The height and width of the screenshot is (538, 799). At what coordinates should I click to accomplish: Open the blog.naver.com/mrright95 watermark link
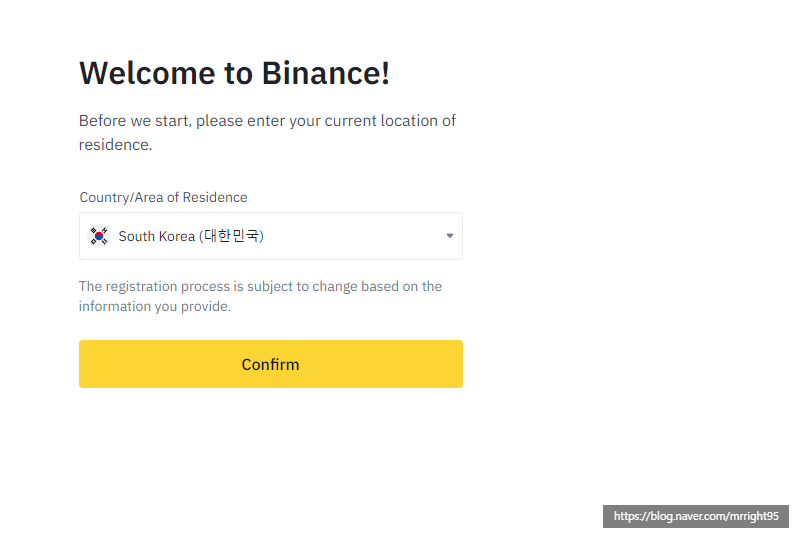[696, 516]
